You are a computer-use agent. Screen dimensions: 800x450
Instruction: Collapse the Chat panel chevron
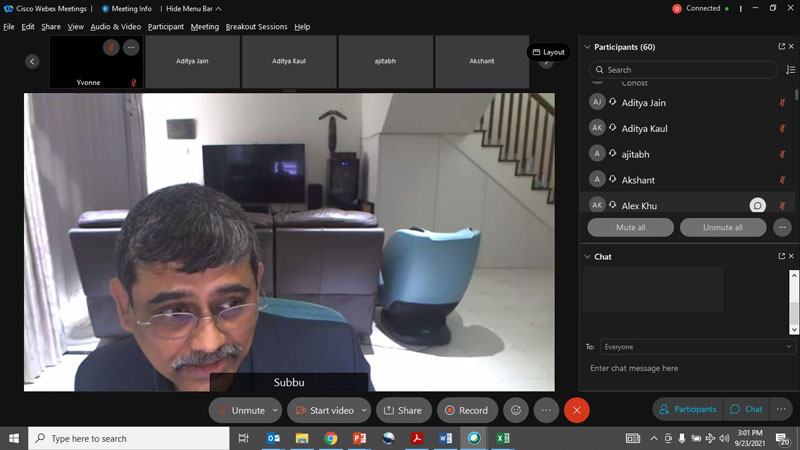pyautogui.click(x=587, y=257)
